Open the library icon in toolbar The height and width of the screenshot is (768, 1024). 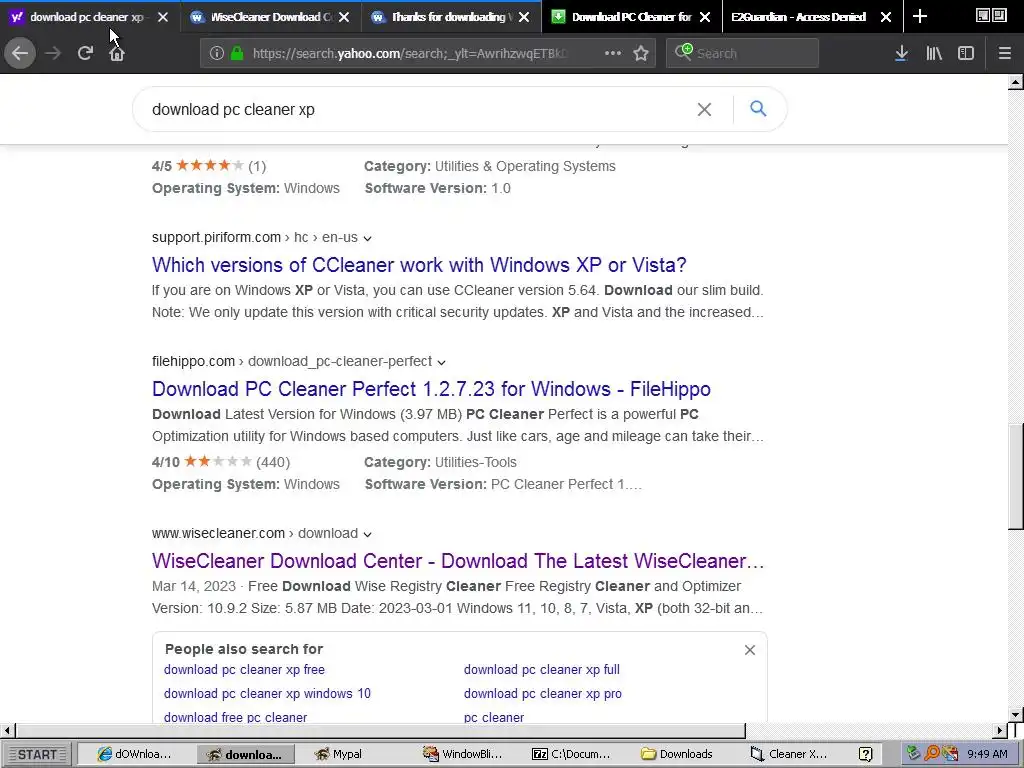coord(934,54)
